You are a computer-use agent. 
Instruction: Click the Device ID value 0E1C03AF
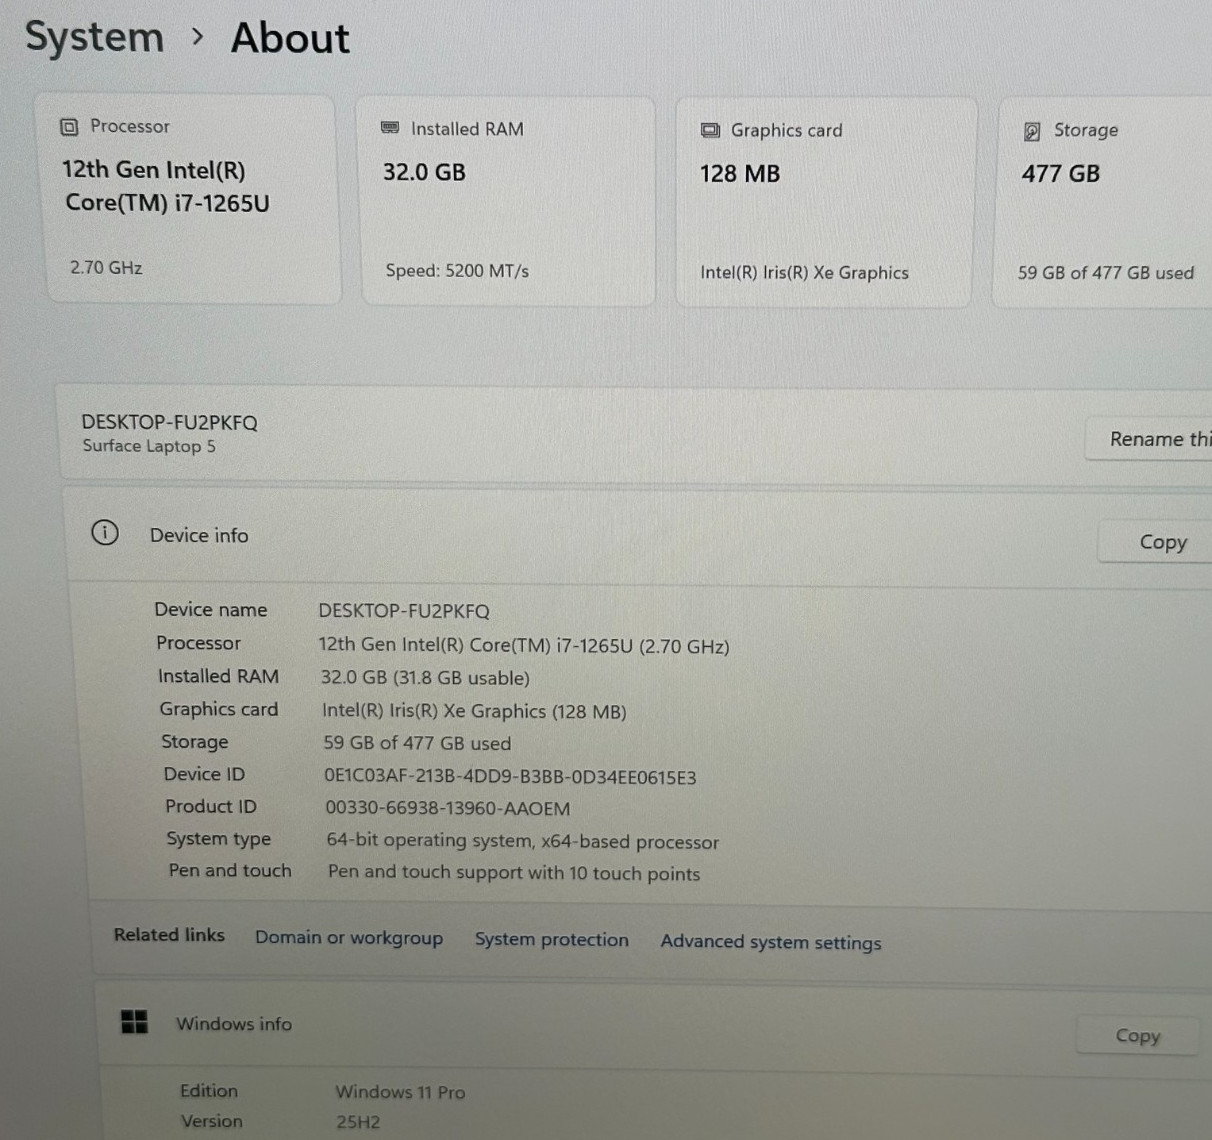510,777
